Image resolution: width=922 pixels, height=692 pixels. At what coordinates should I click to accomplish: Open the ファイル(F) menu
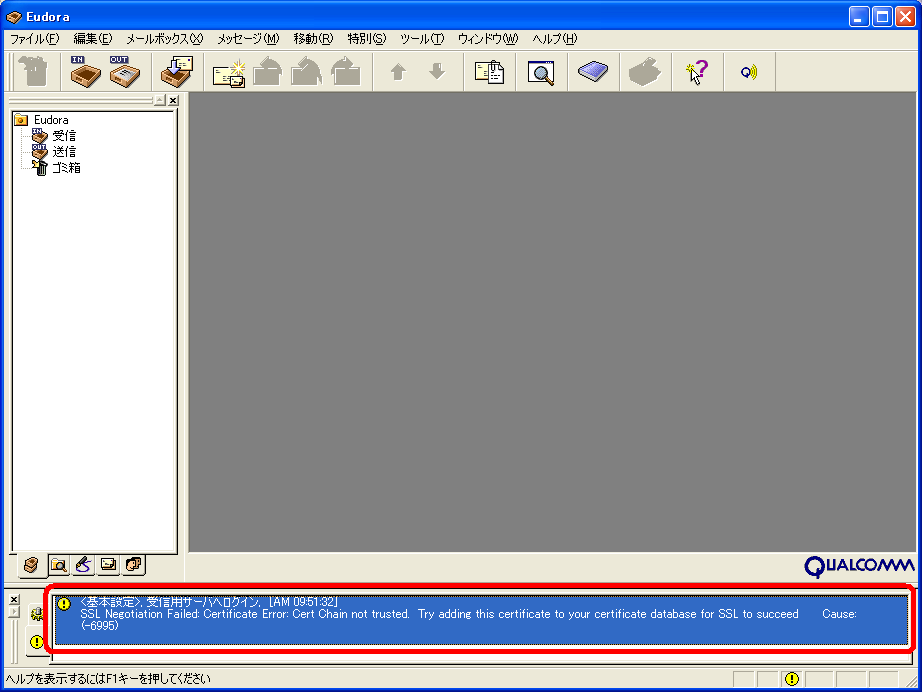coord(35,39)
